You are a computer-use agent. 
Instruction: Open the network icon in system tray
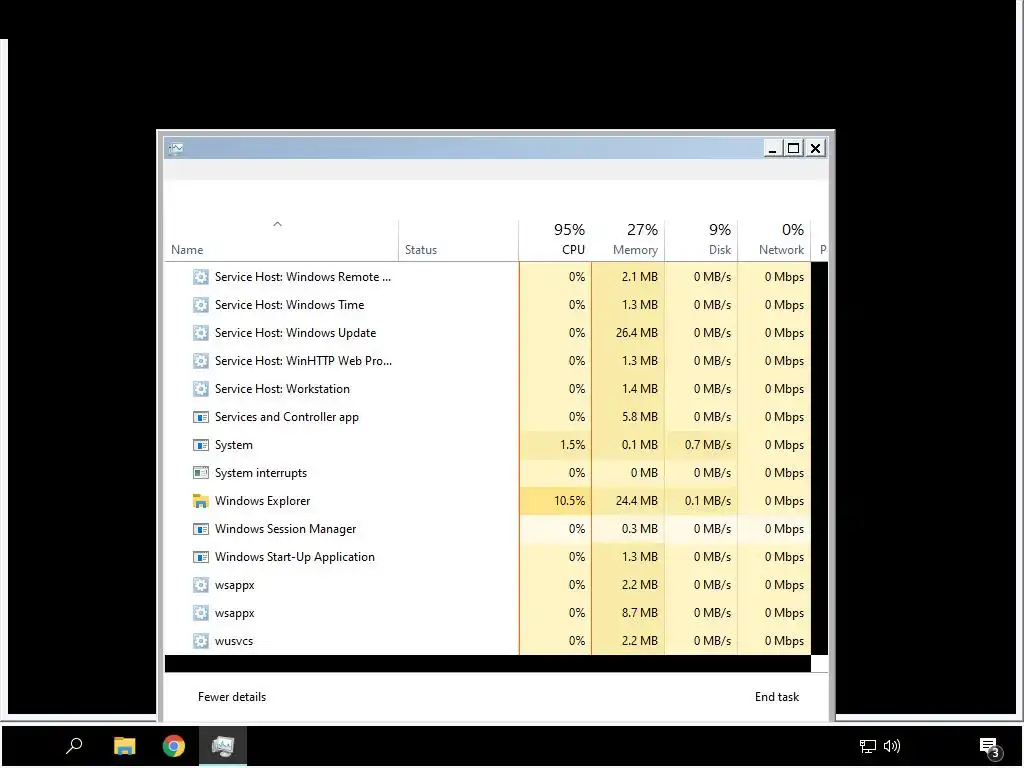pyautogui.click(x=867, y=746)
